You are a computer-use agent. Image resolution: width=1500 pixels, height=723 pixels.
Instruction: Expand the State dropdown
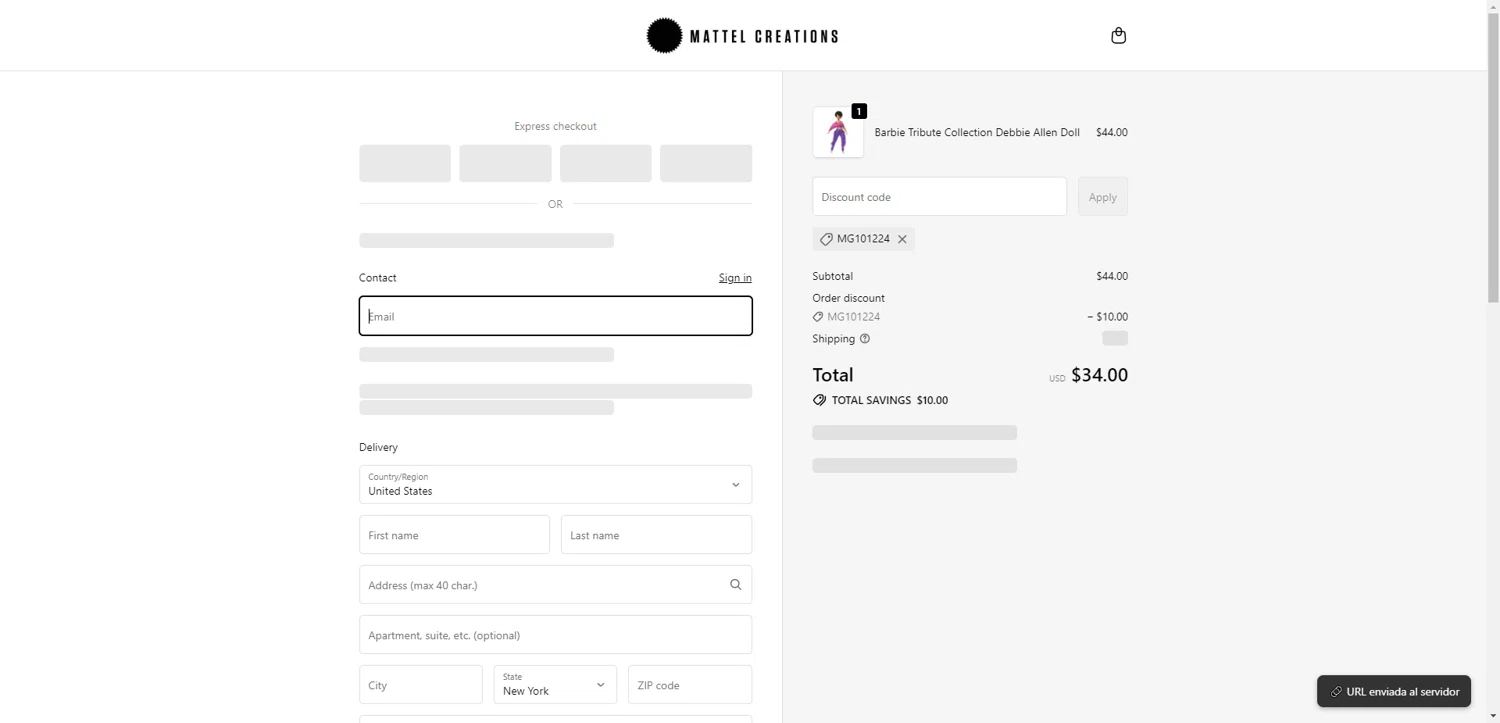coord(555,685)
